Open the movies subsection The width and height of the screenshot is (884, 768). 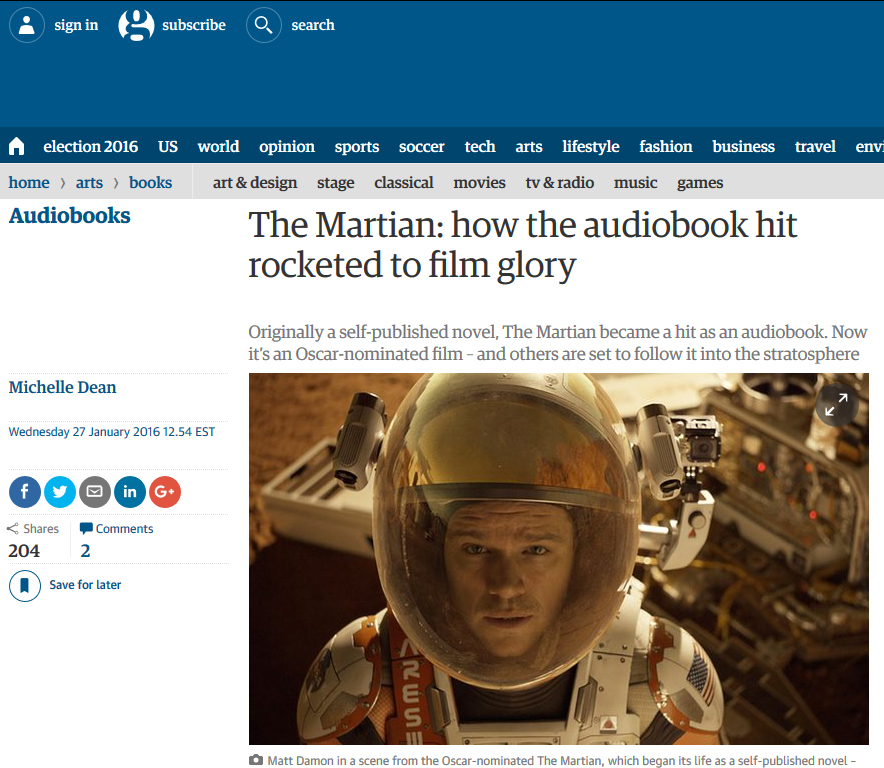click(479, 183)
